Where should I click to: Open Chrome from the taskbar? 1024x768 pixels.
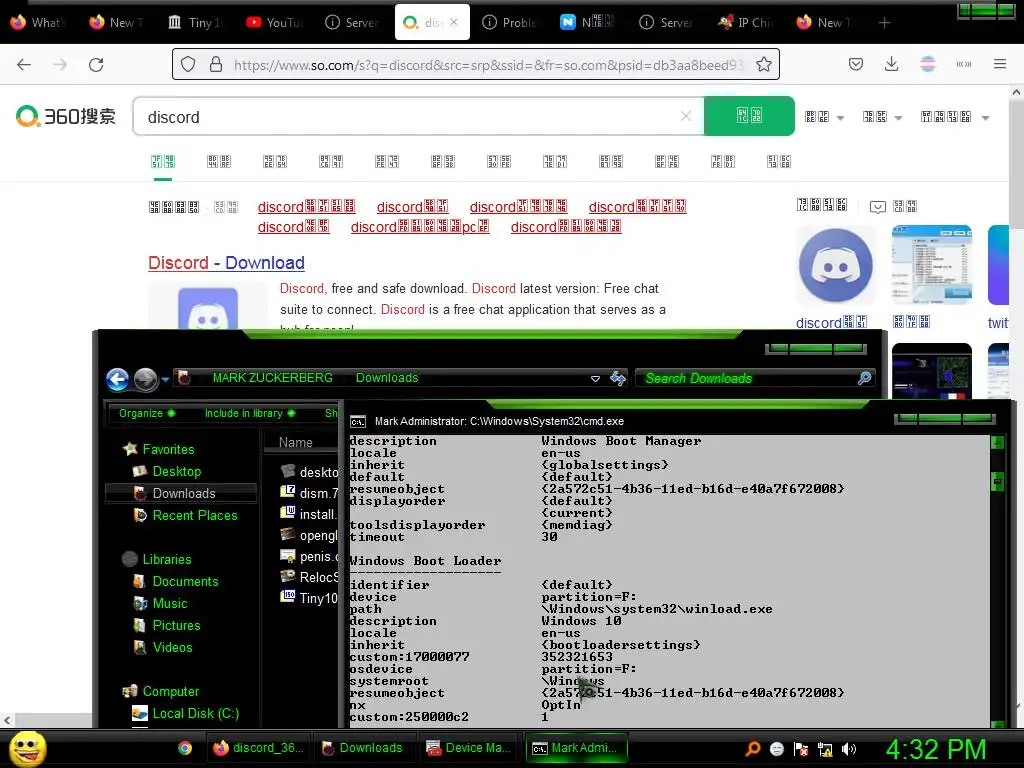[x=185, y=748]
